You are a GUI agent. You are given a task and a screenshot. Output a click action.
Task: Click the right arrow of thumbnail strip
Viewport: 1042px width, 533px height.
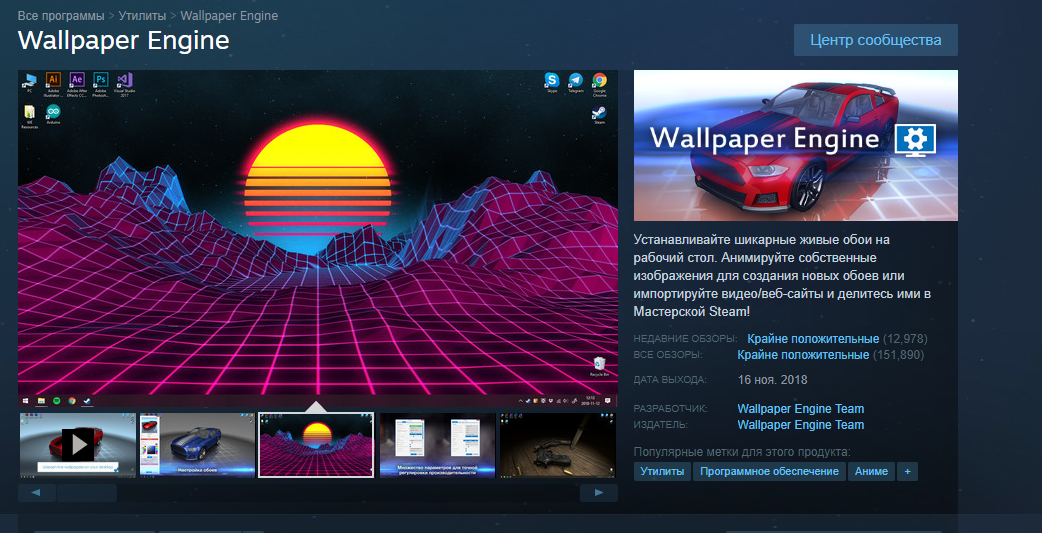coord(599,492)
